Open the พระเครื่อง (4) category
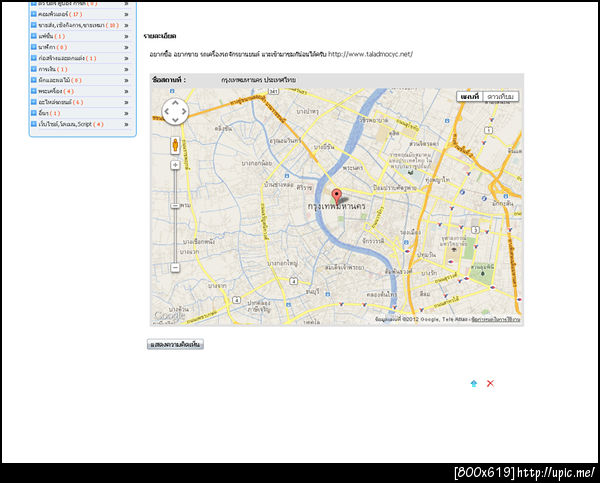Screen dimensions: 600x483 [x=56, y=91]
